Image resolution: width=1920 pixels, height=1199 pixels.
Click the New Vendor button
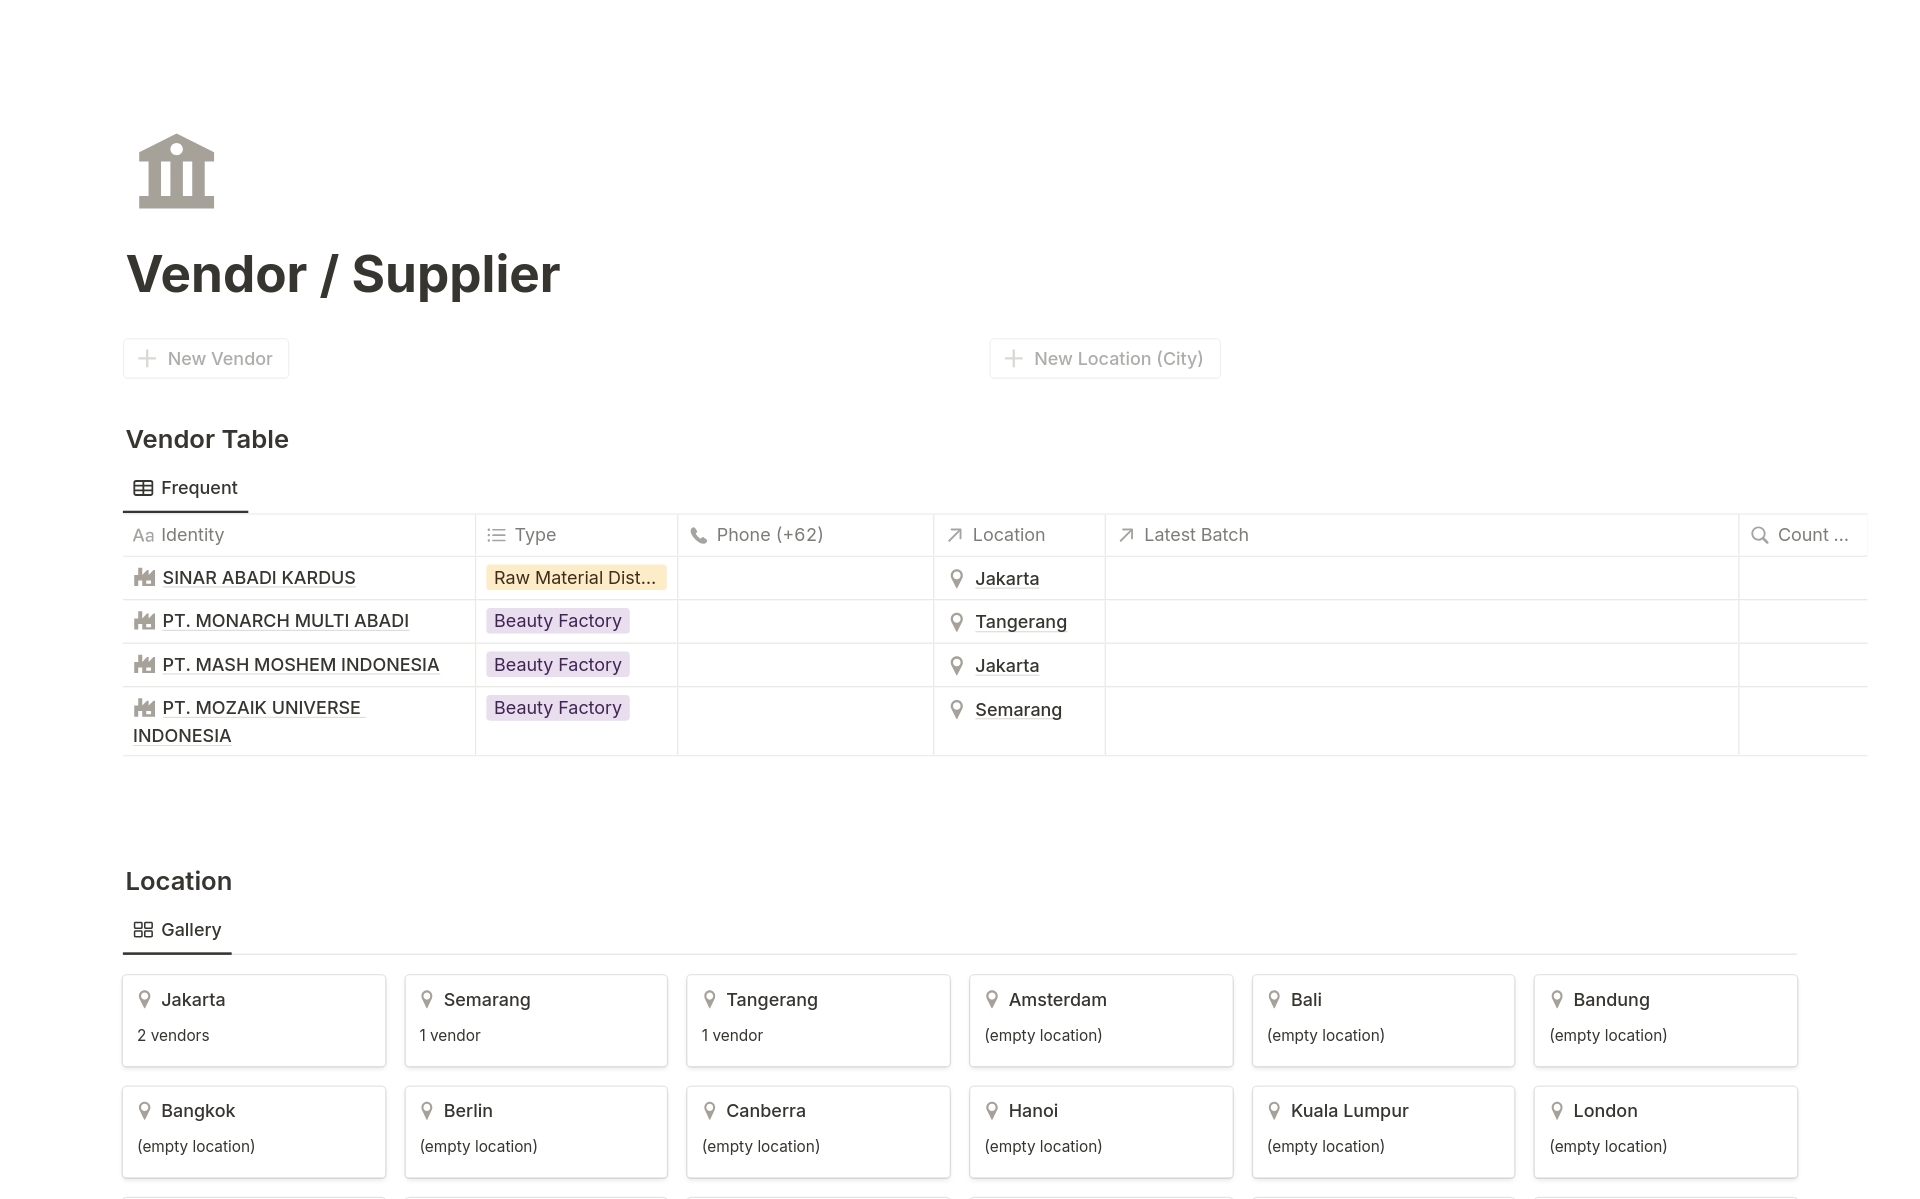(205, 358)
